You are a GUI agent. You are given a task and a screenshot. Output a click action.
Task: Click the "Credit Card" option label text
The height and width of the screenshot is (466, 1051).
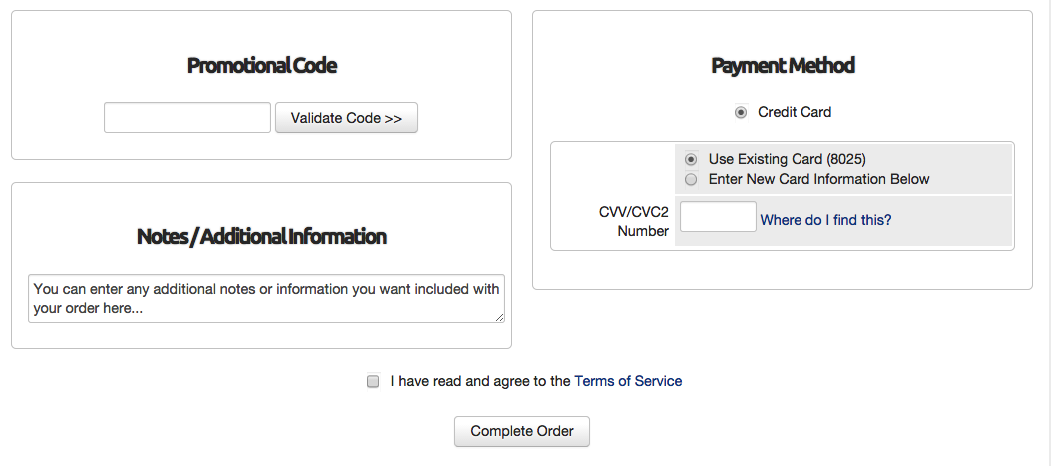(795, 112)
